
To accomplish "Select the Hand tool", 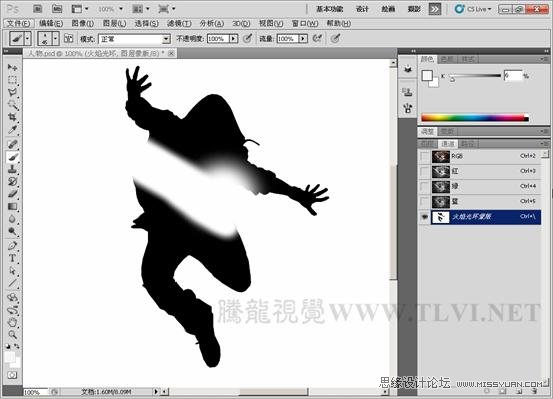I will [x=12, y=322].
